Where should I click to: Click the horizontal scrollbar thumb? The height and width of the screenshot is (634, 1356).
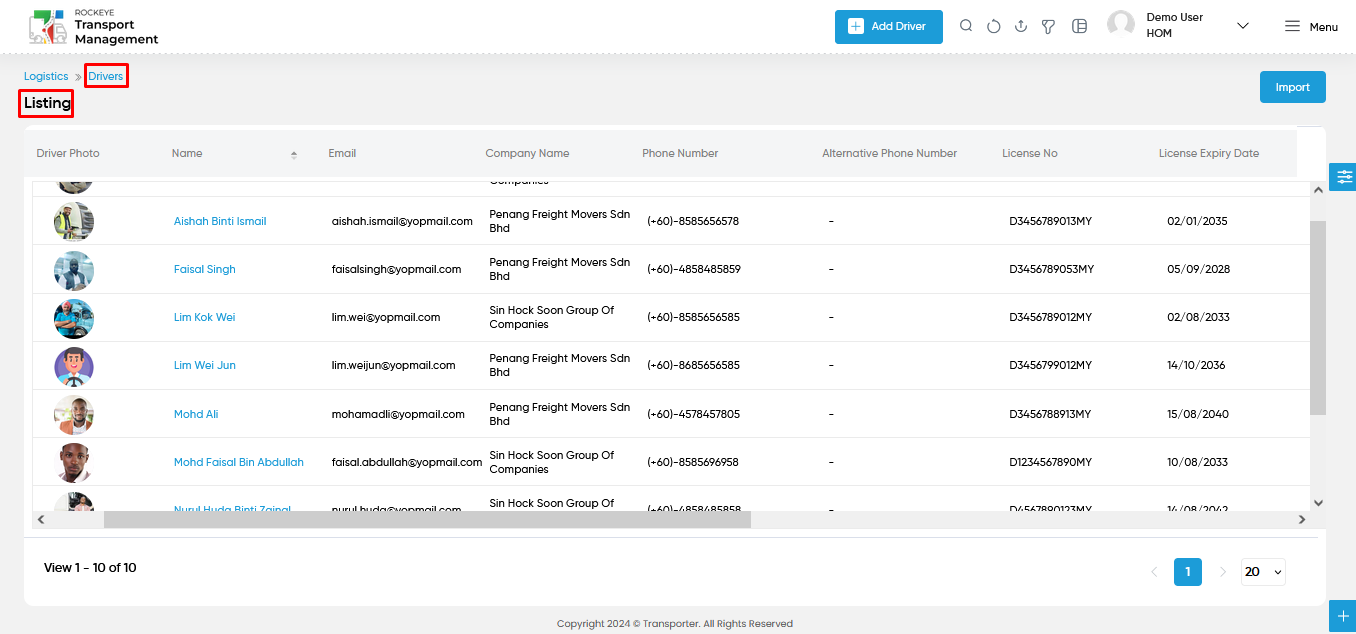(x=427, y=520)
